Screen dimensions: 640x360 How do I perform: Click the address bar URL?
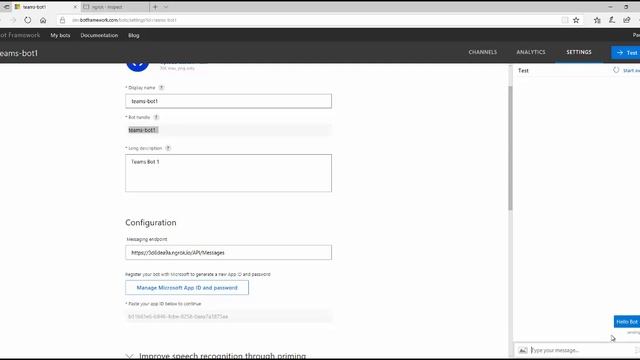click(124, 20)
